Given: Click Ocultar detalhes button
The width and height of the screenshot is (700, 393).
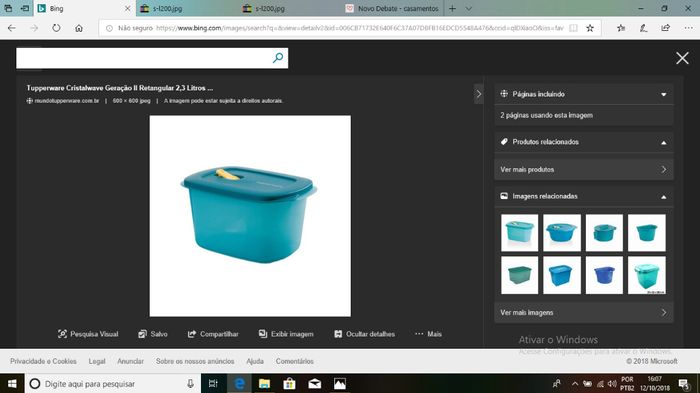Looking at the screenshot, I should (364, 334).
